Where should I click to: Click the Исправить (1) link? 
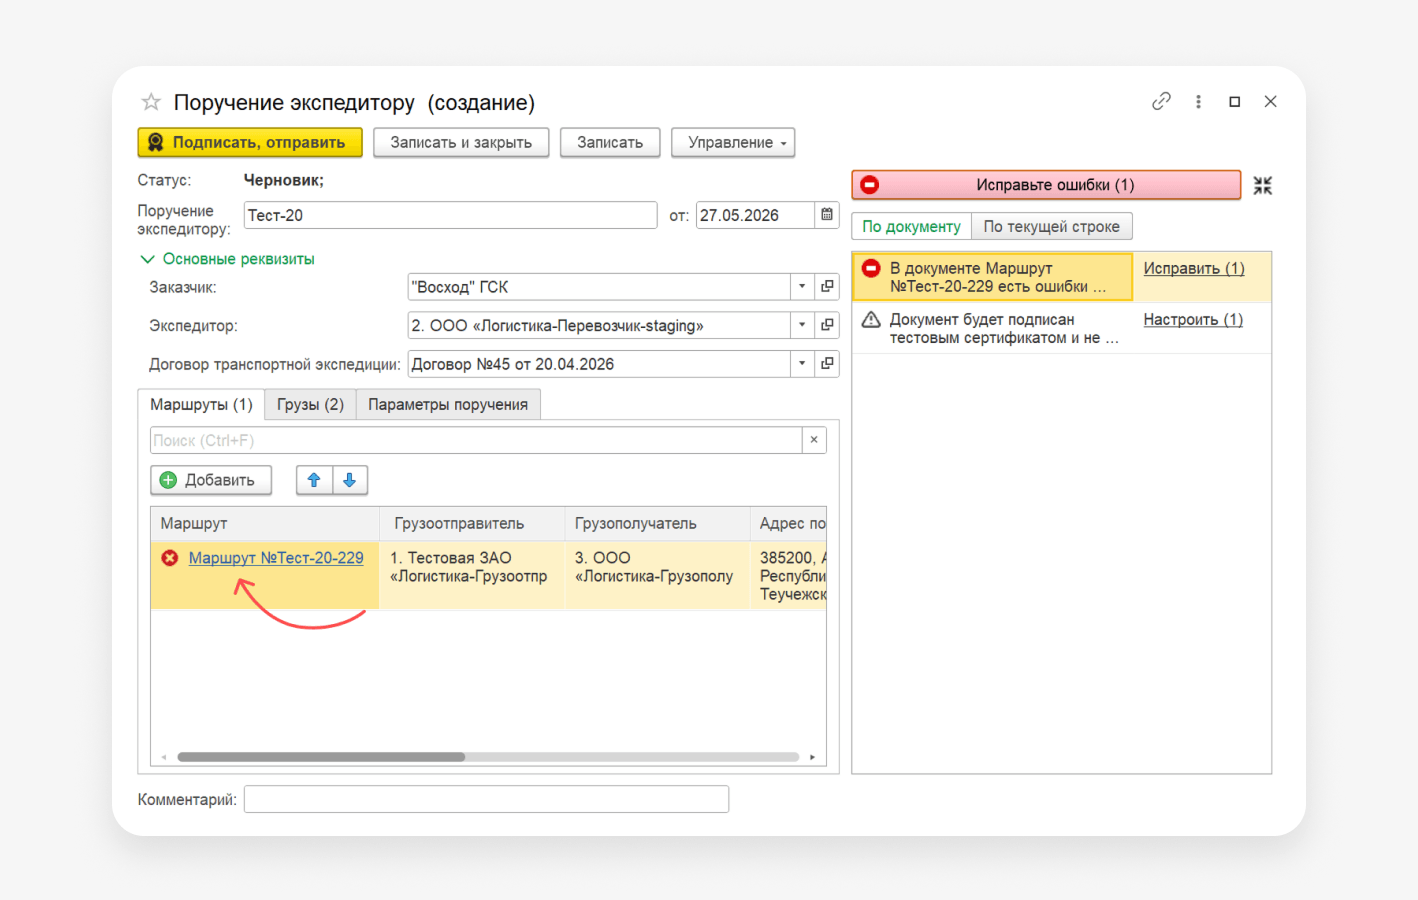tap(1194, 268)
